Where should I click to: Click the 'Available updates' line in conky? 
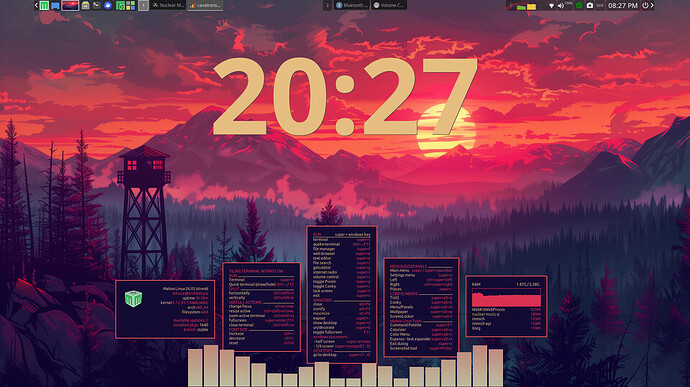click(191, 320)
